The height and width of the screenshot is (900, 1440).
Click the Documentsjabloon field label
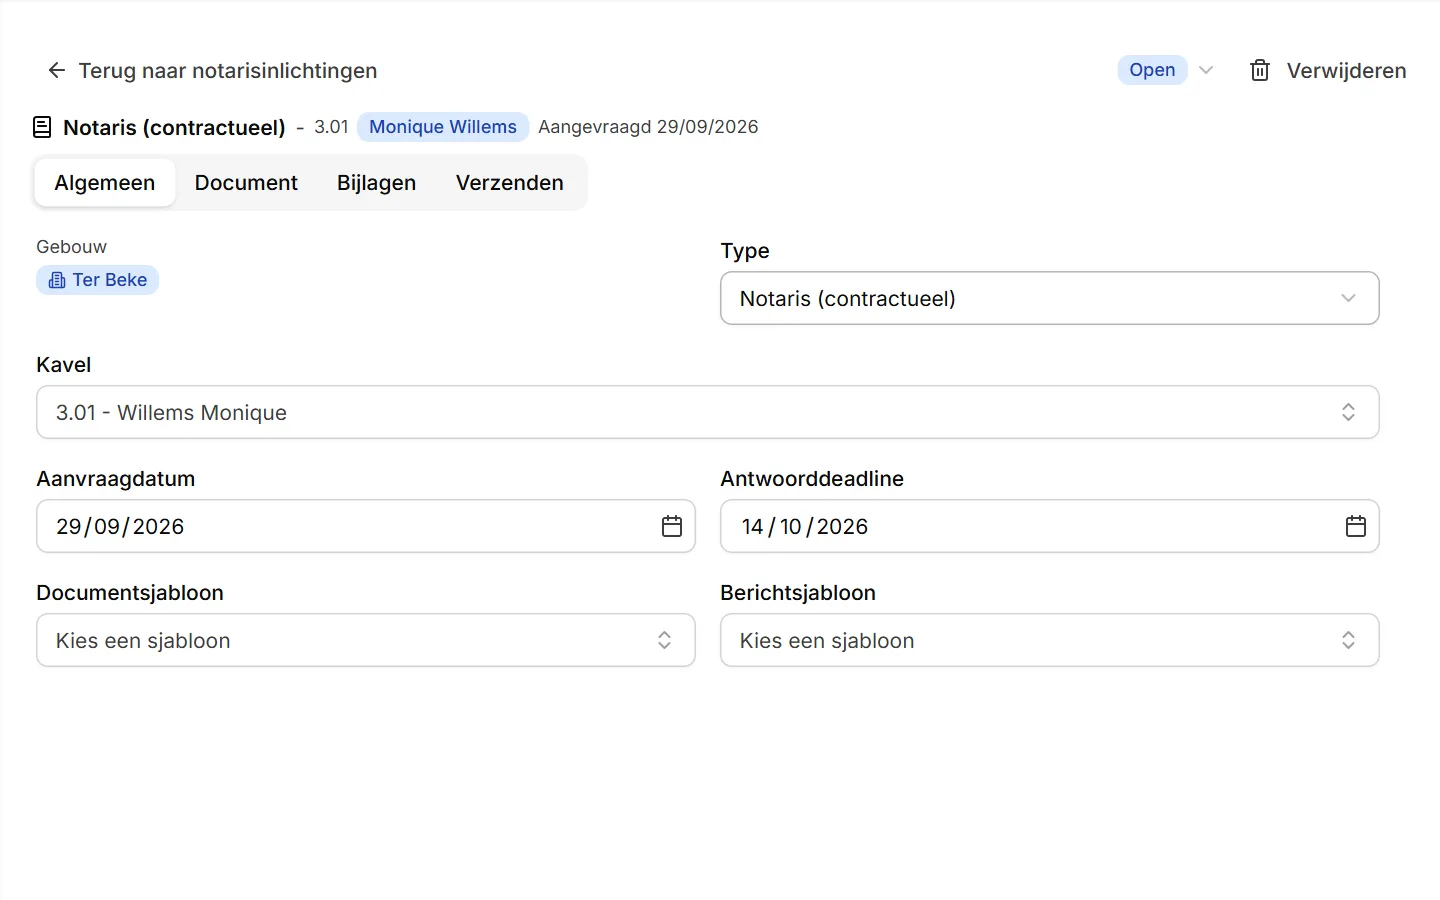click(x=130, y=593)
